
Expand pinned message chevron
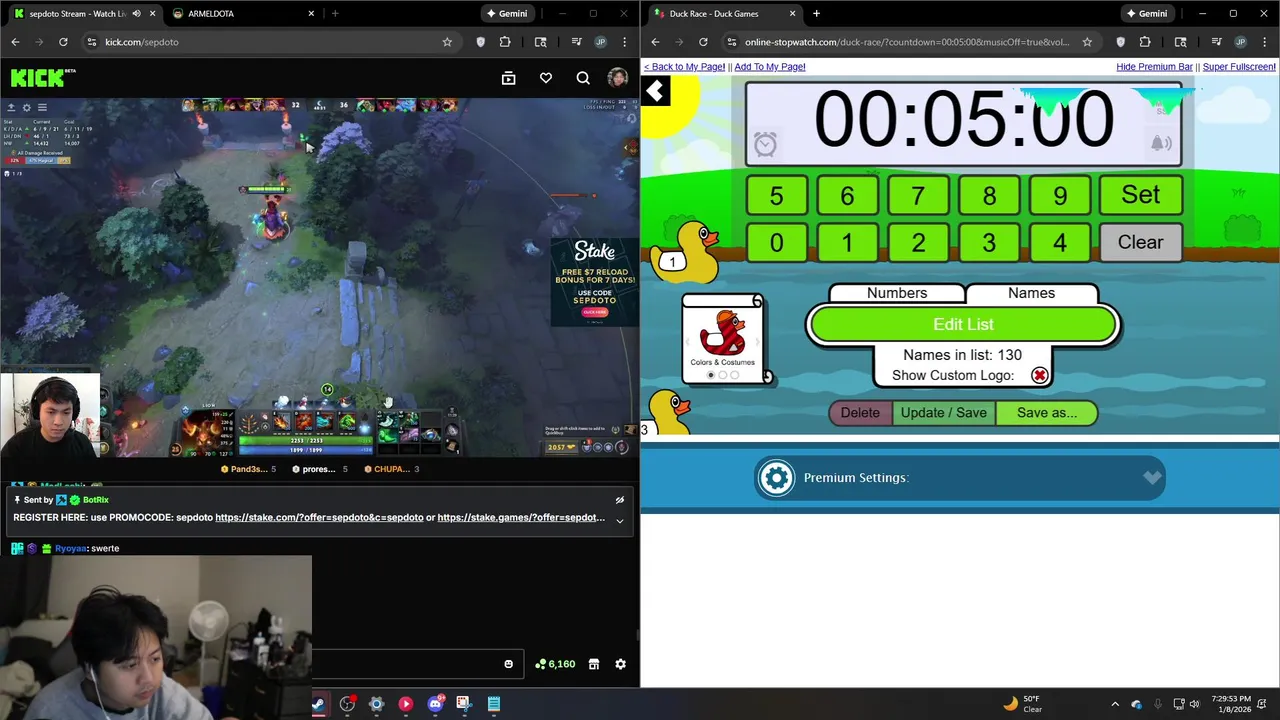click(620, 520)
